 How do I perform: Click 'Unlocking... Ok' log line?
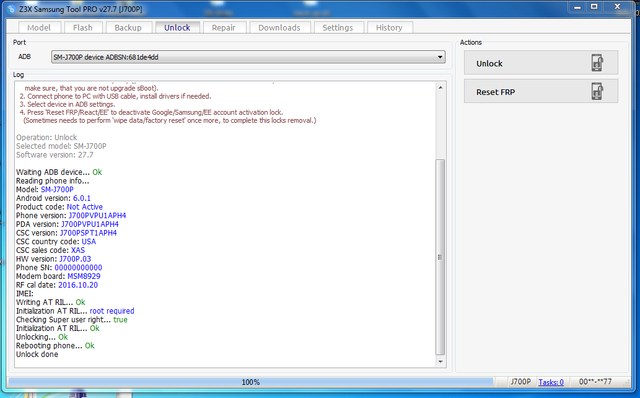[x=42, y=337]
